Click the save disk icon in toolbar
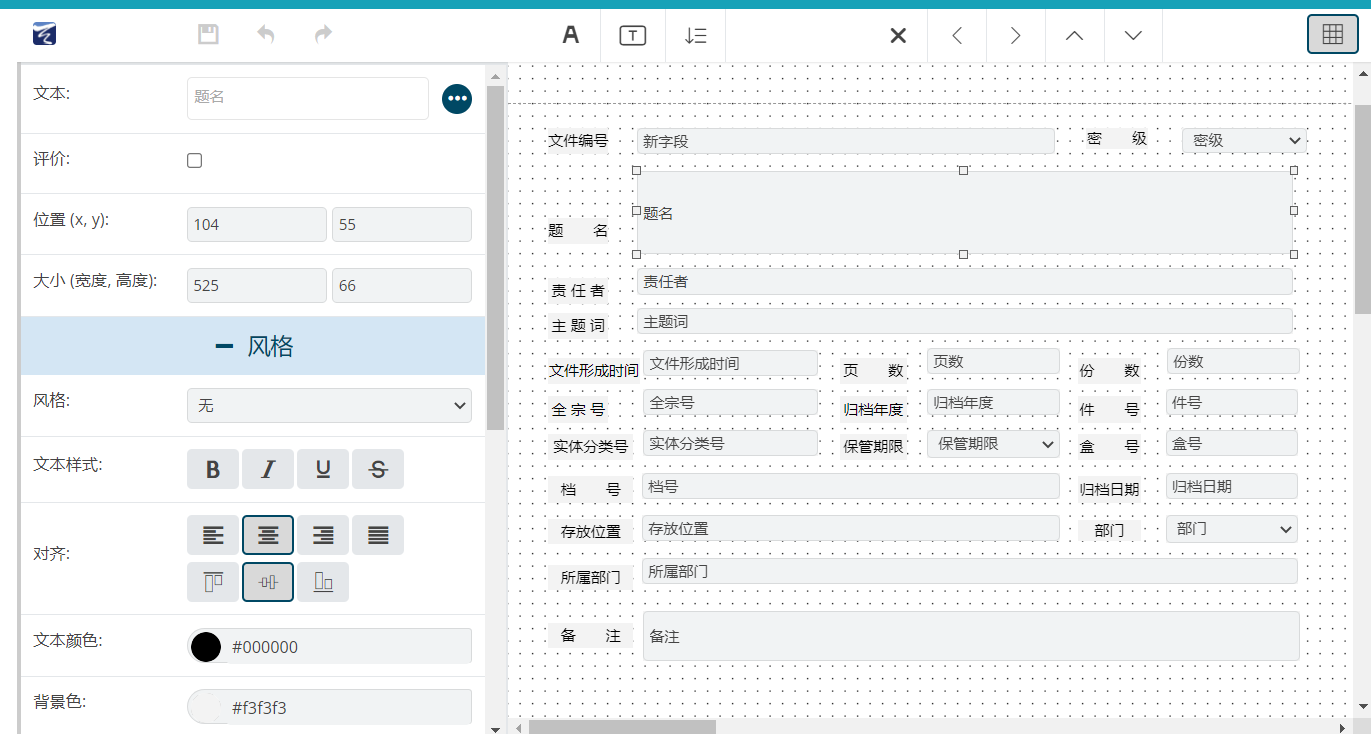 [x=208, y=35]
